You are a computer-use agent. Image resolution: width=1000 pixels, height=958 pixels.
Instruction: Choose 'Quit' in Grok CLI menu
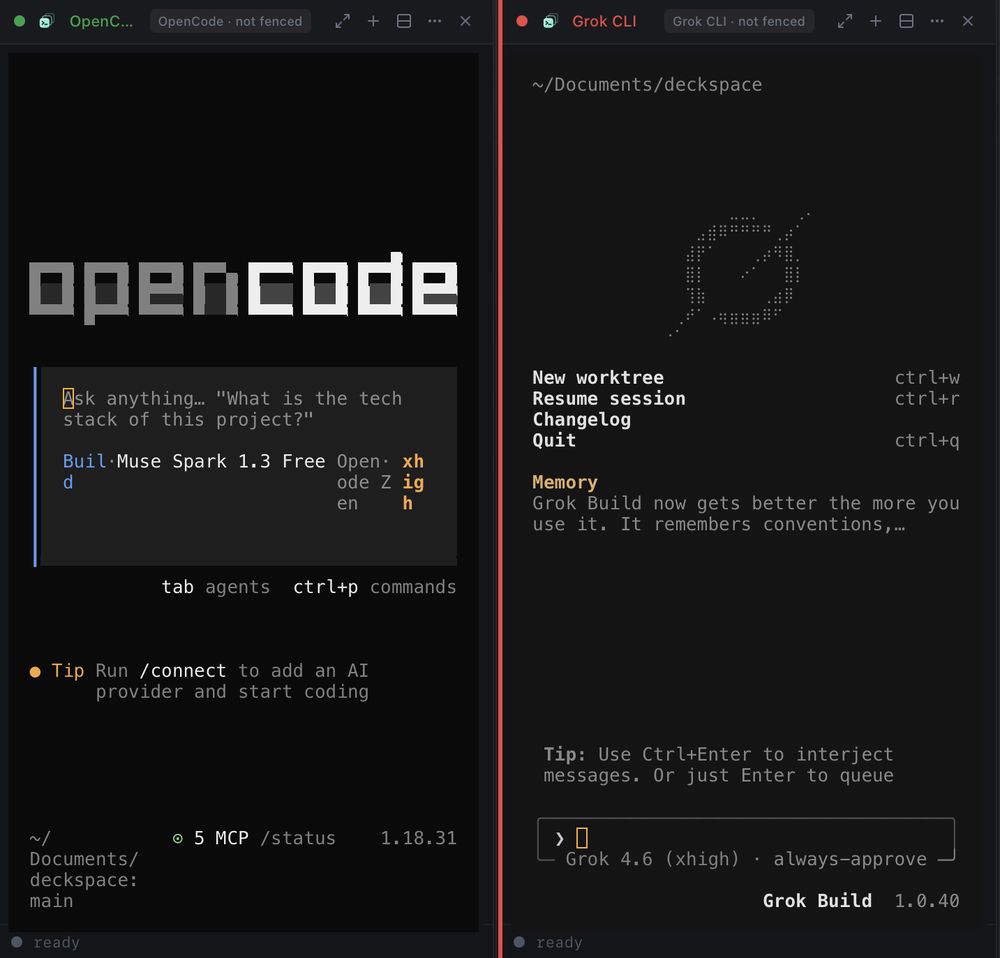coord(554,440)
